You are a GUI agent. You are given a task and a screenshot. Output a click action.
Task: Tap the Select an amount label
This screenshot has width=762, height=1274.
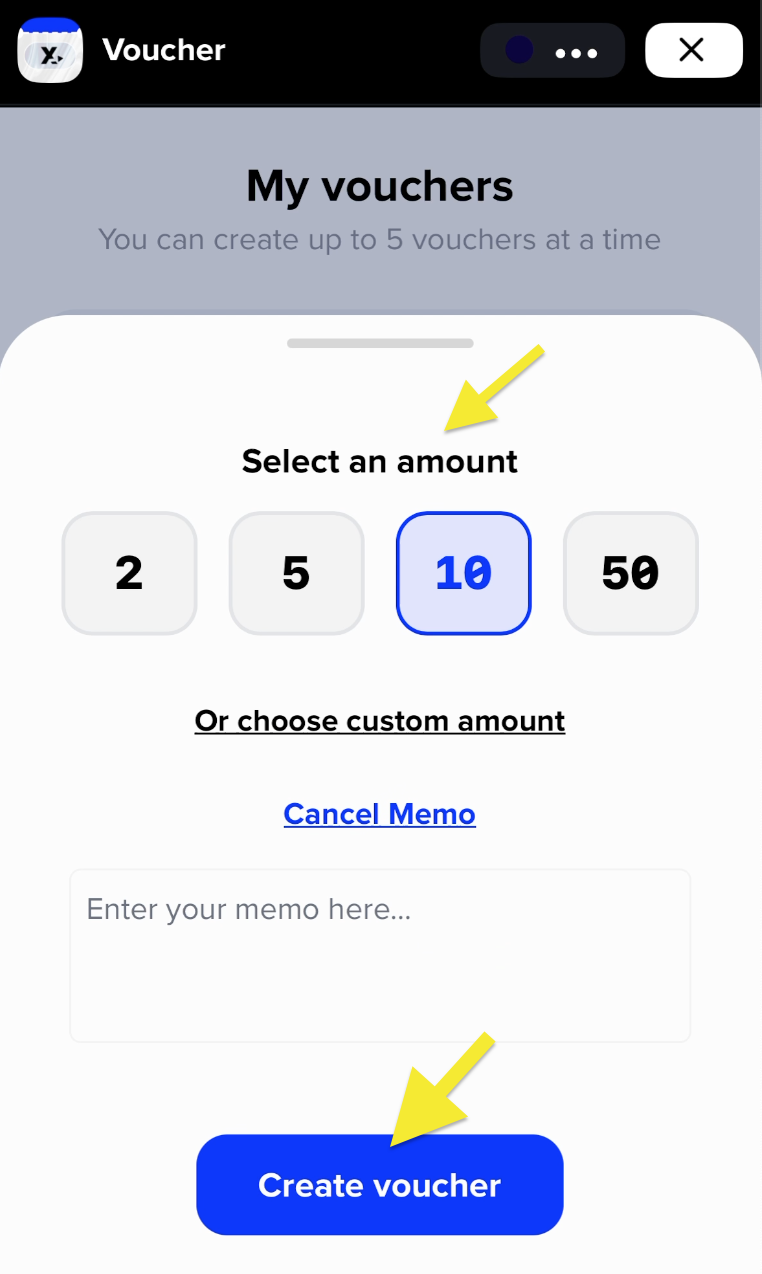[x=379, y=461]
